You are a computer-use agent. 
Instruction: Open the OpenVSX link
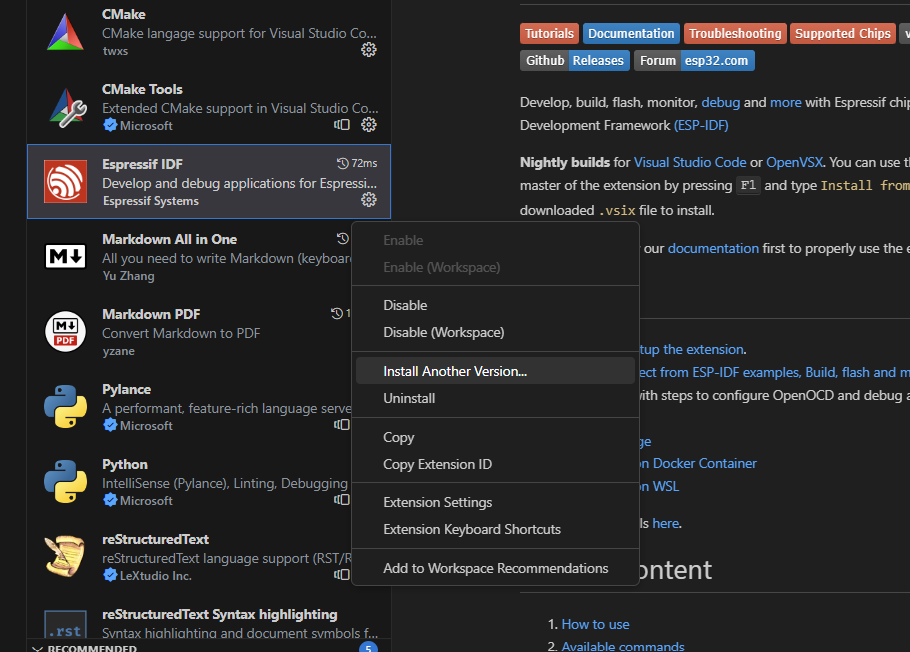pyautogui.click(x=794, y=163)
